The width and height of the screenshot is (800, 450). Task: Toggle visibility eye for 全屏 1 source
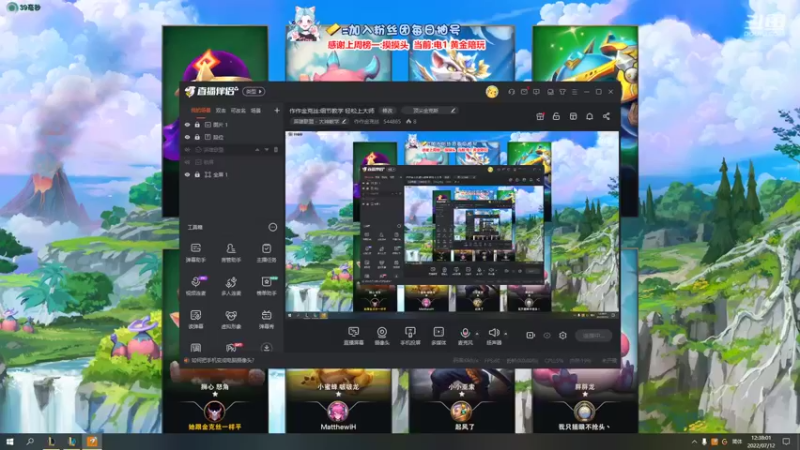tap(187, 174)
